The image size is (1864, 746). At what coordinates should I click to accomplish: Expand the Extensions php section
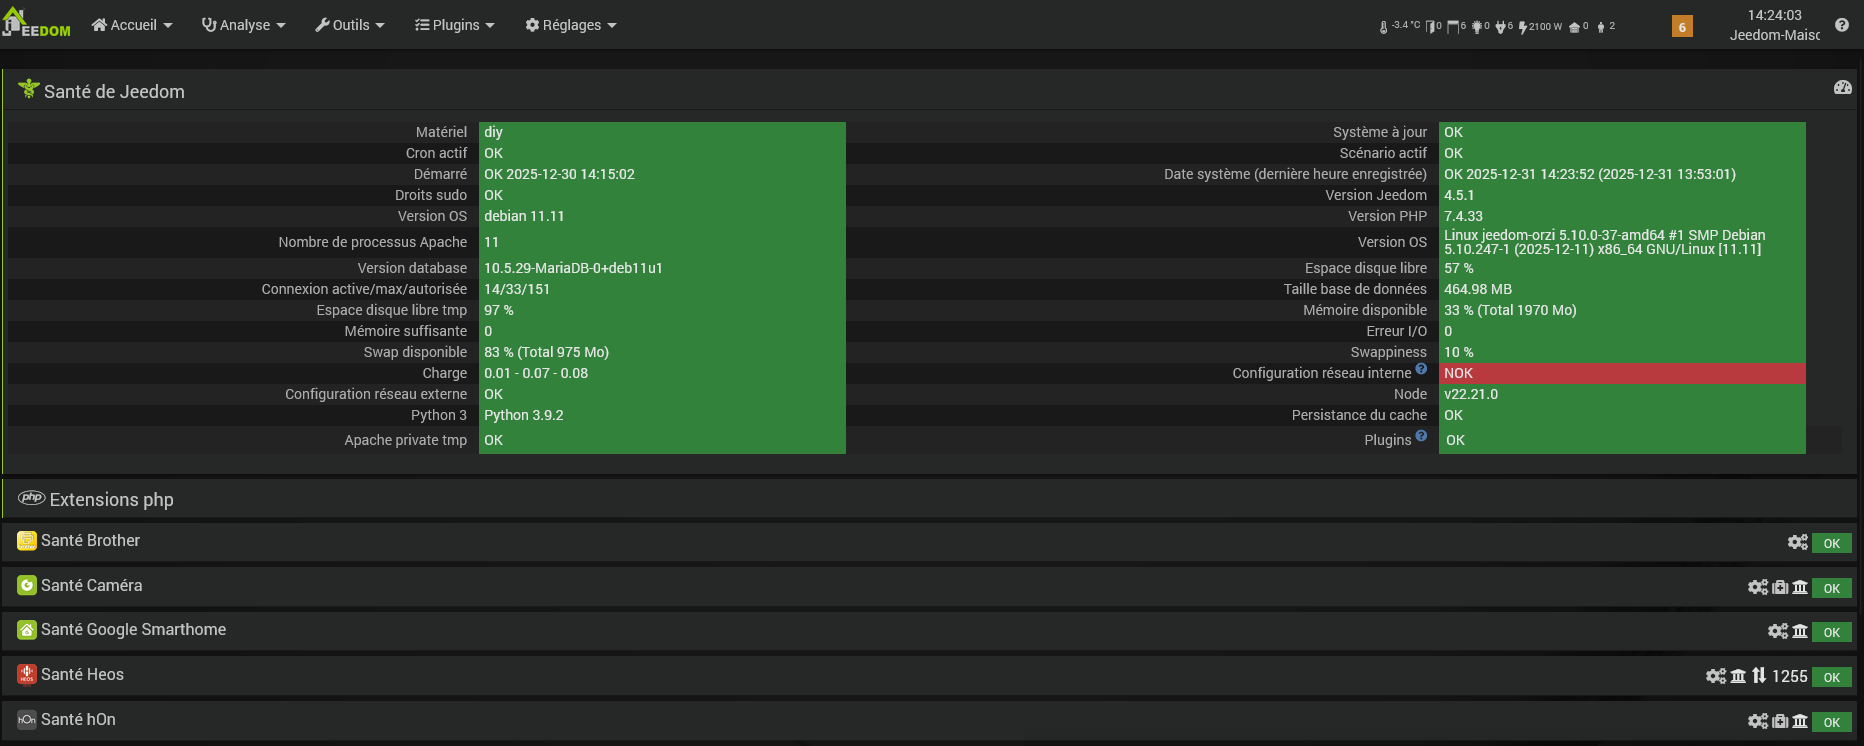coord(111,499)
